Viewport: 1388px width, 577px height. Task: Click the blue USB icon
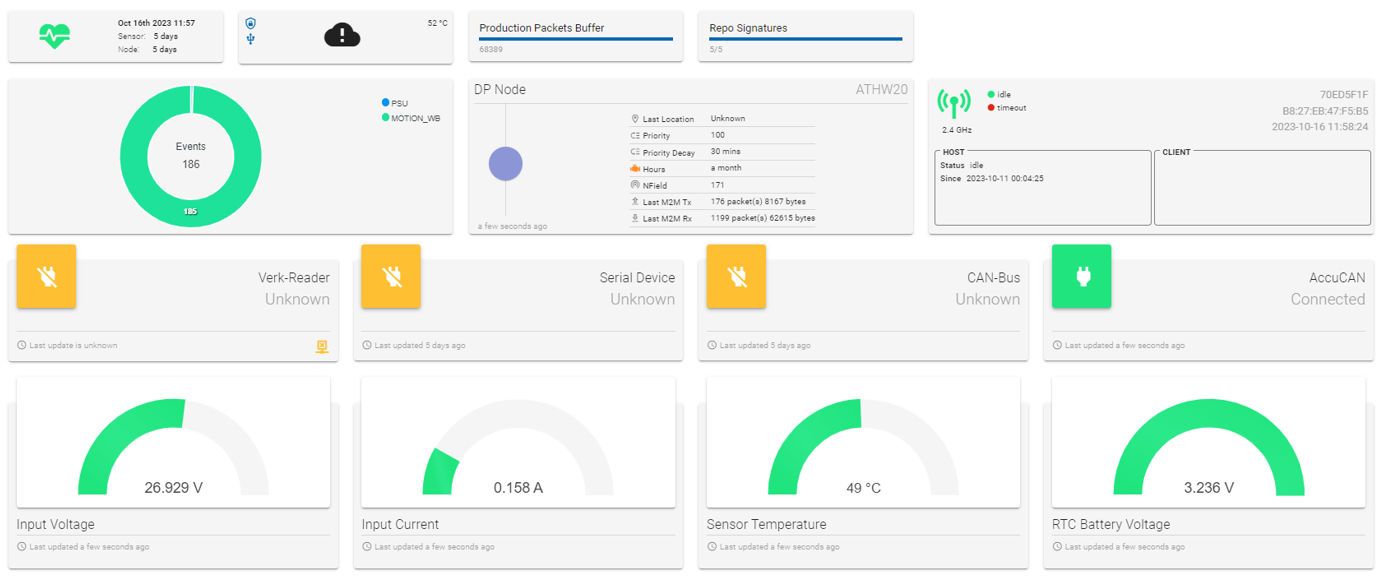tap(250, 39)
